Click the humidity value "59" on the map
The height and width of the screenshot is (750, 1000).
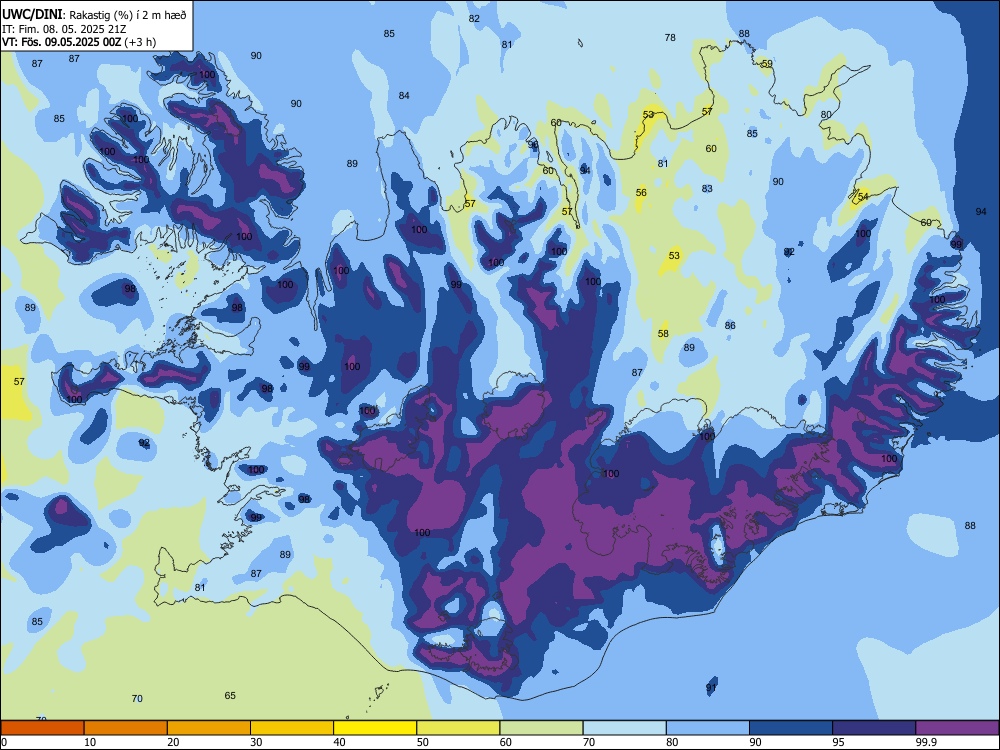[767, 64]
